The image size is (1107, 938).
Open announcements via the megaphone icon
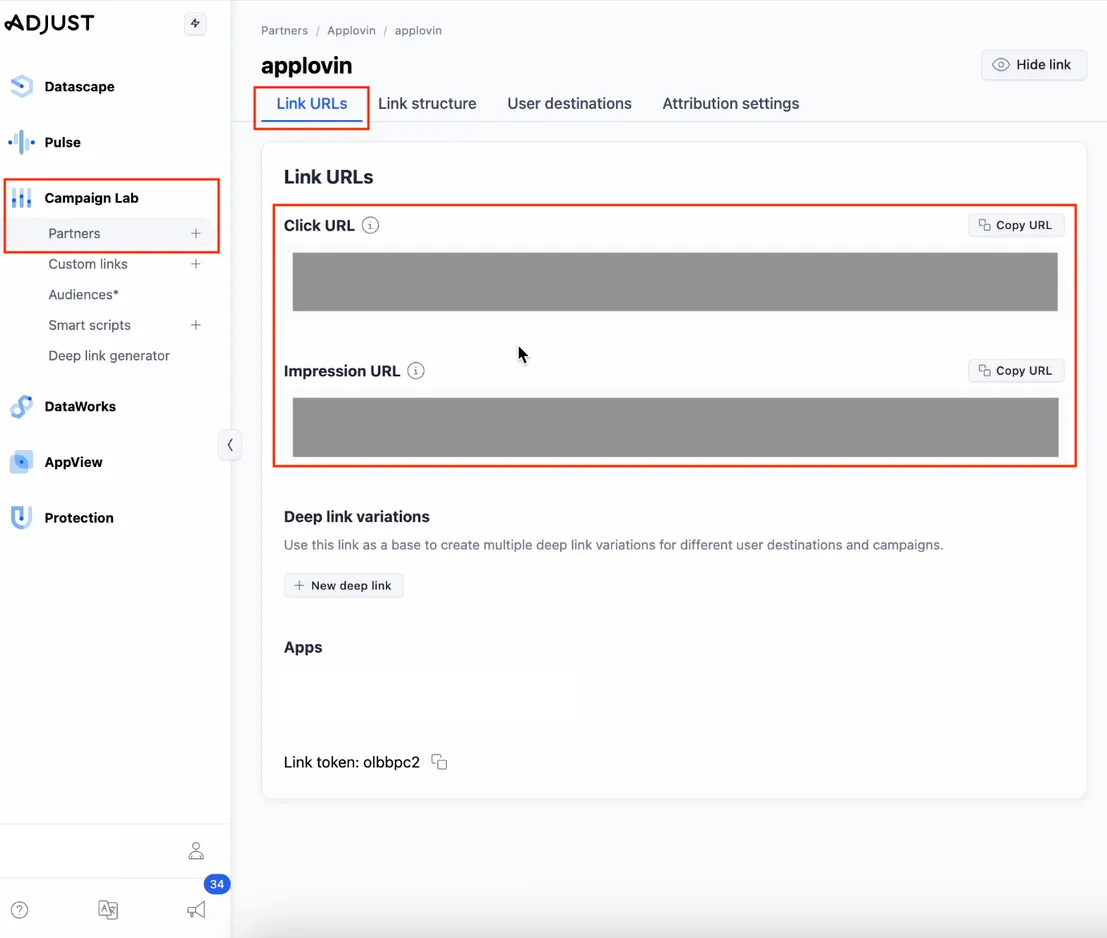pyautogui.click(x=196, y=910)
